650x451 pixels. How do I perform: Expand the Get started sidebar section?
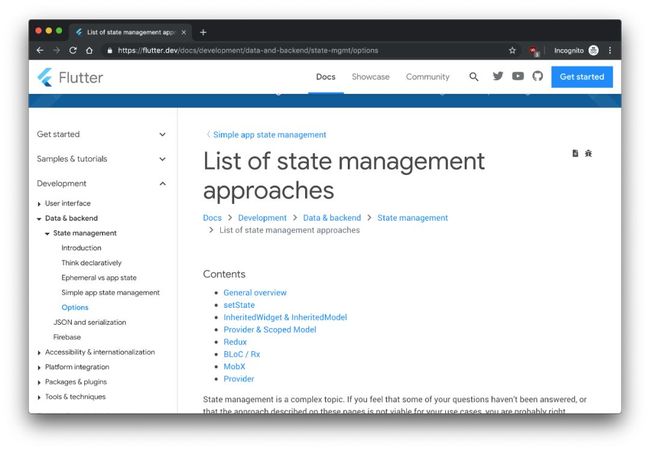101,134
